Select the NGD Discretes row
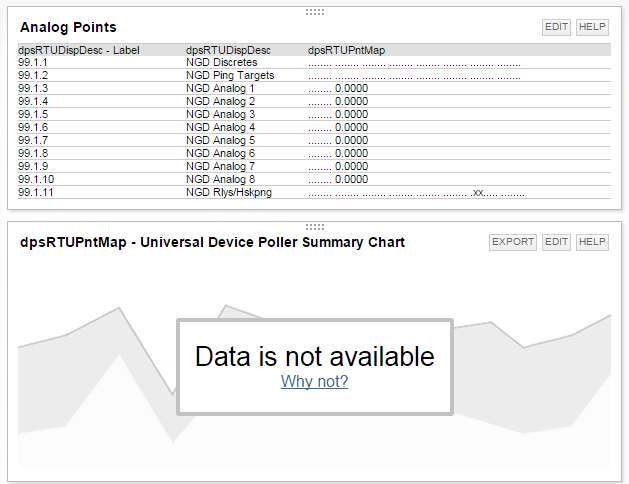 314,63
